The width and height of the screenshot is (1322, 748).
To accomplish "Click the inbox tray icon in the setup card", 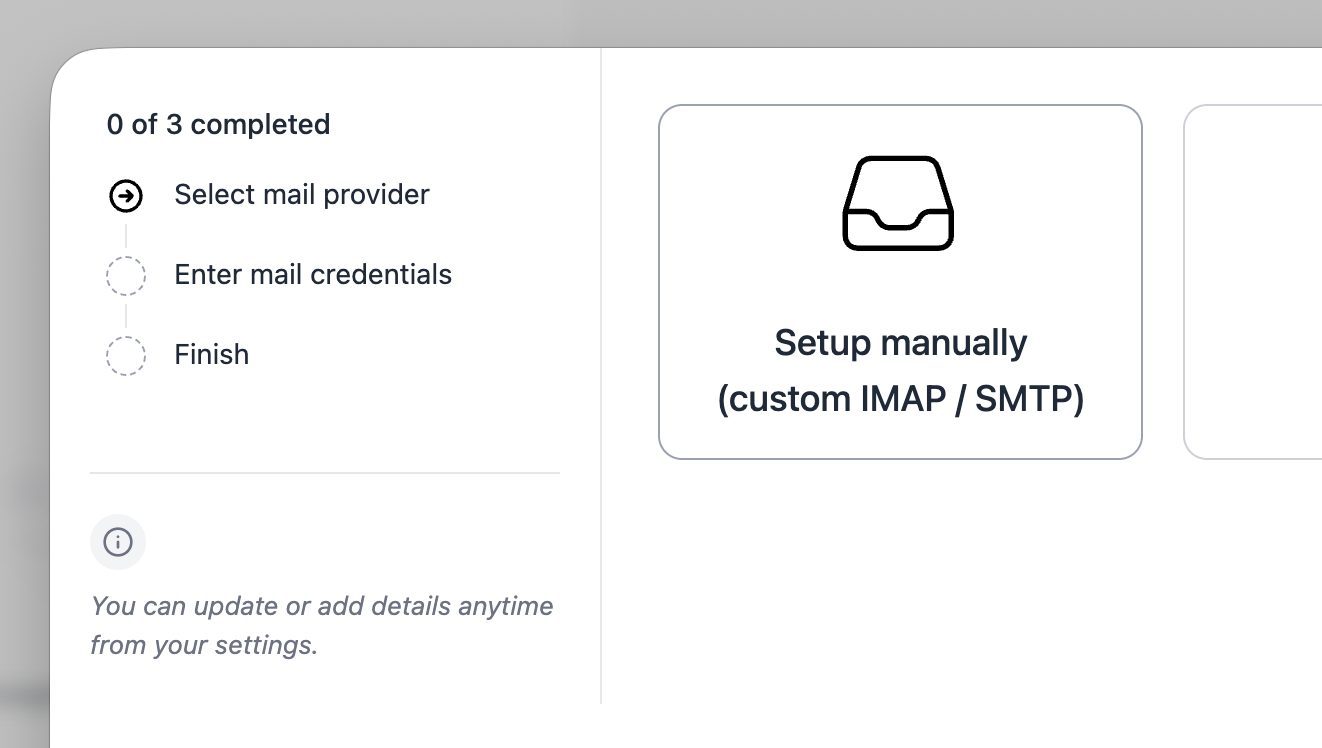I will [x=899, y=203].
